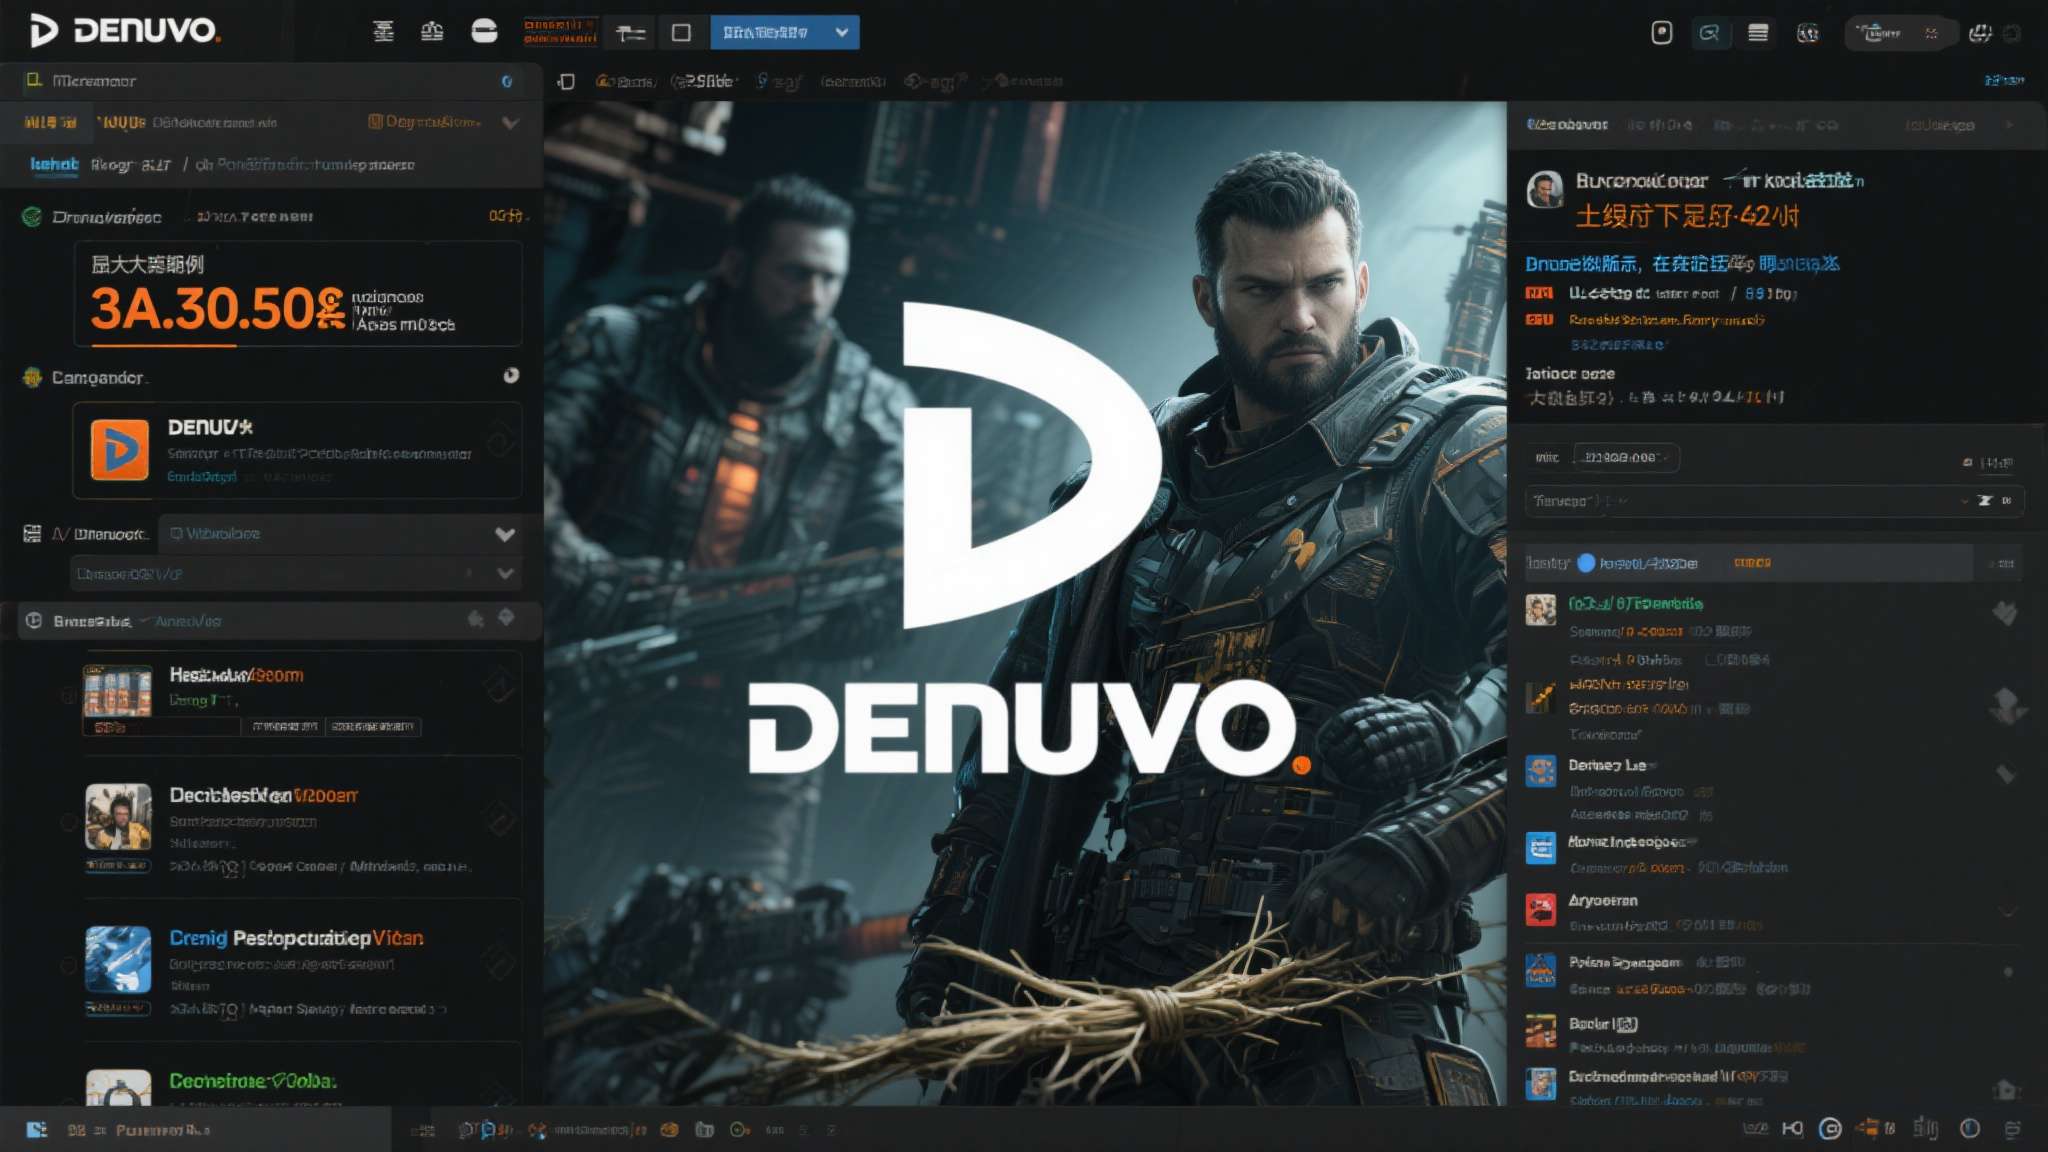
Task: Click the blue icon at the status bar's left end
Action: (x=37, y=1130)
